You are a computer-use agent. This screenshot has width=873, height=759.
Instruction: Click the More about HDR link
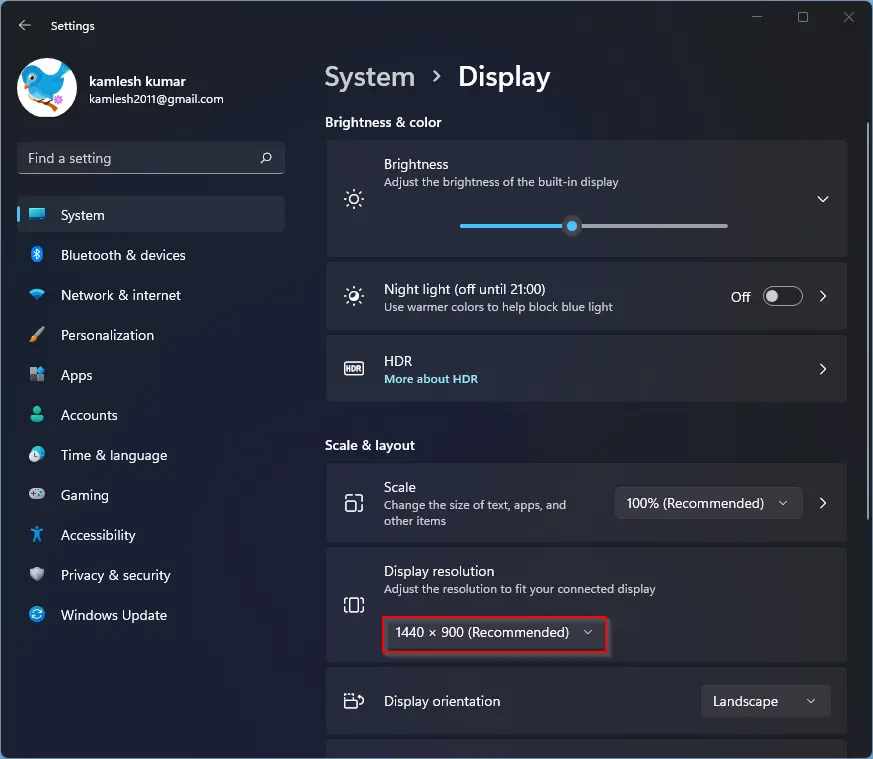(430, 379)
